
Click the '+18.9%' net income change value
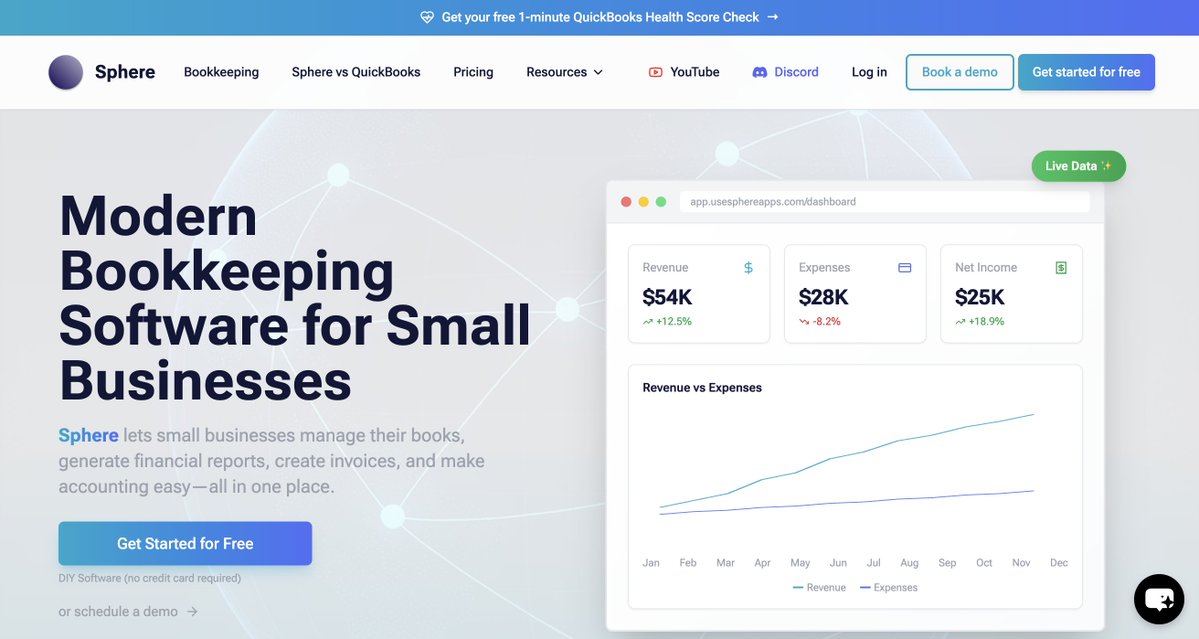point(986,322)
